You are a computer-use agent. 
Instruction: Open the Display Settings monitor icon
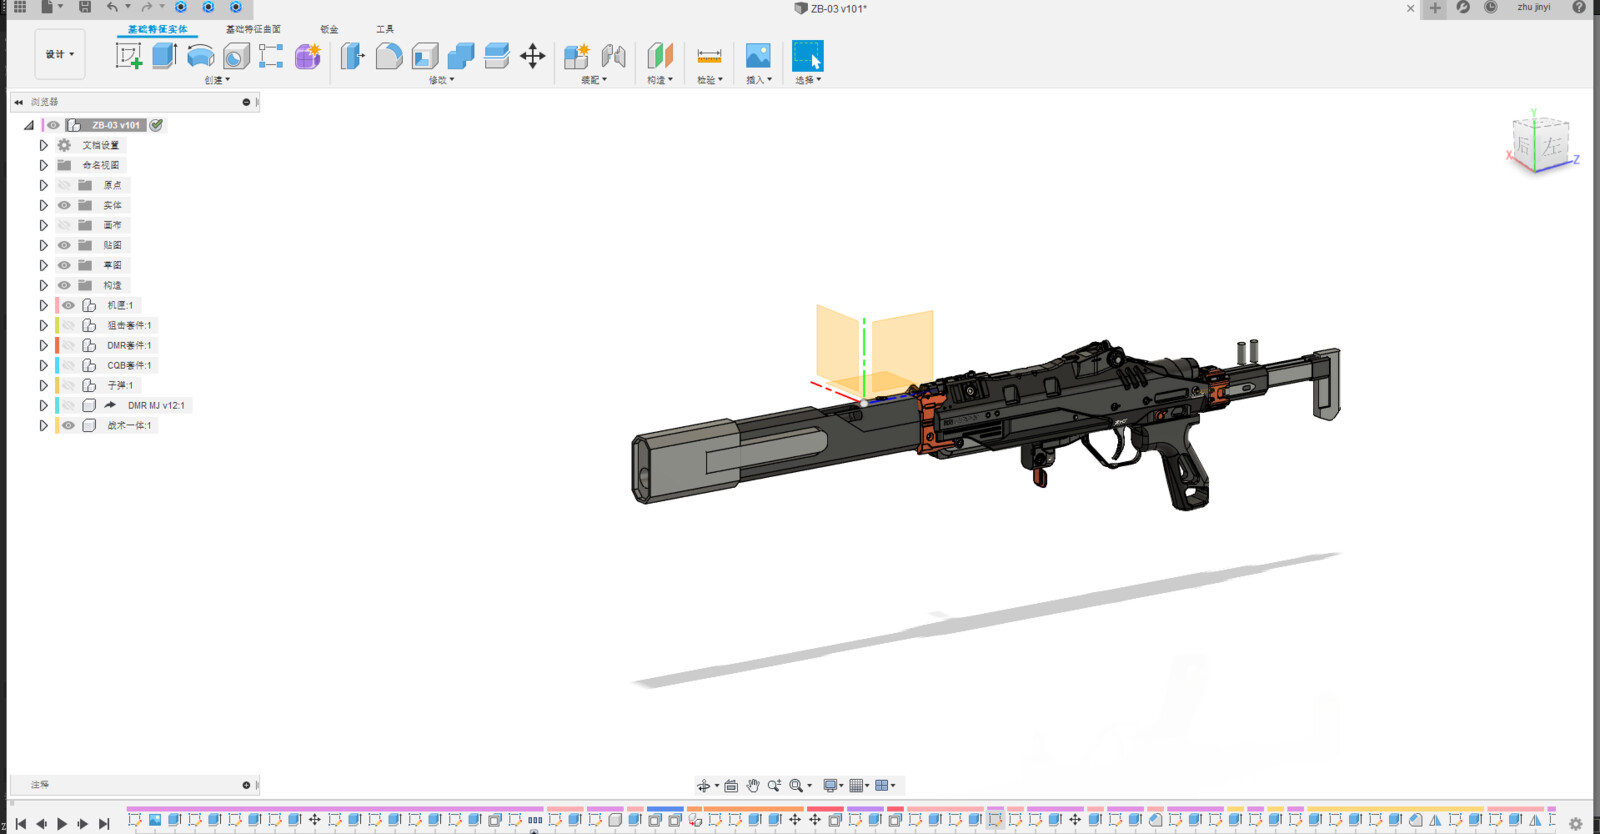click(x=830, y=786)
